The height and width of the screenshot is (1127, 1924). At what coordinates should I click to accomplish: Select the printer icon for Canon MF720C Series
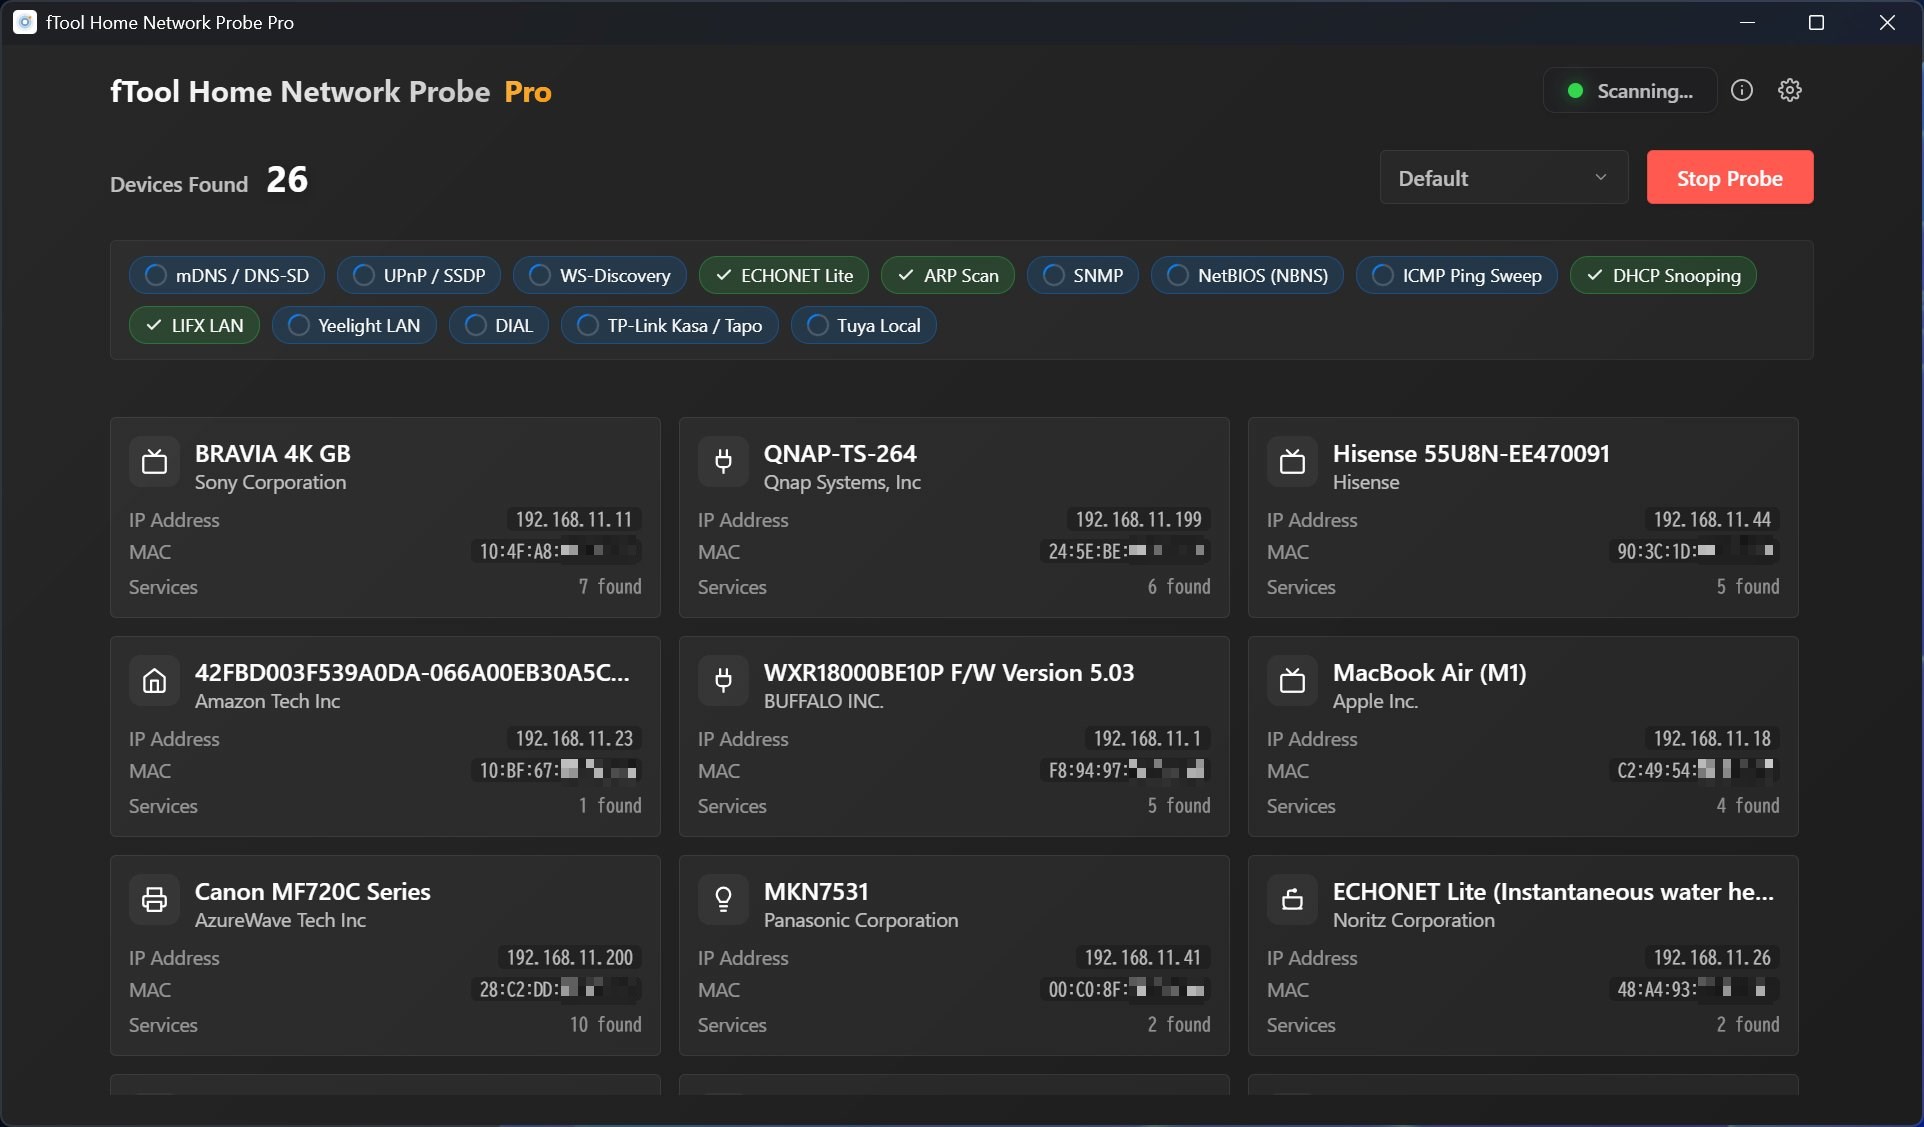154,900
